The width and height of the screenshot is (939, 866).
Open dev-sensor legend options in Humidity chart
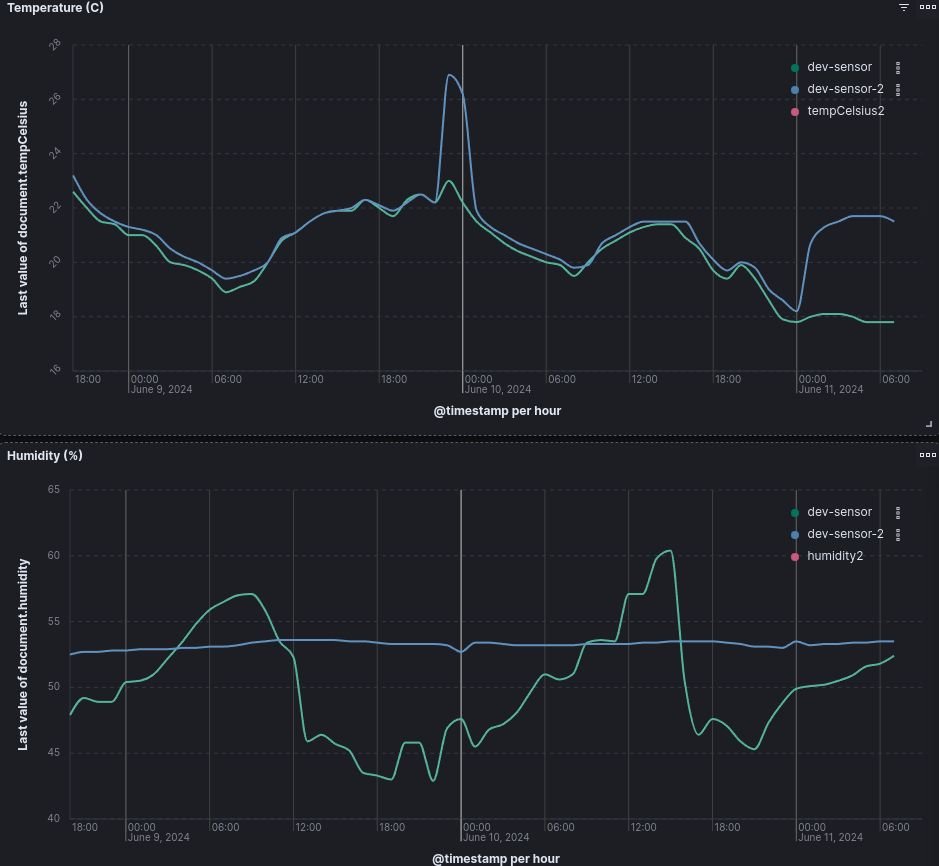tap(898, 513)
